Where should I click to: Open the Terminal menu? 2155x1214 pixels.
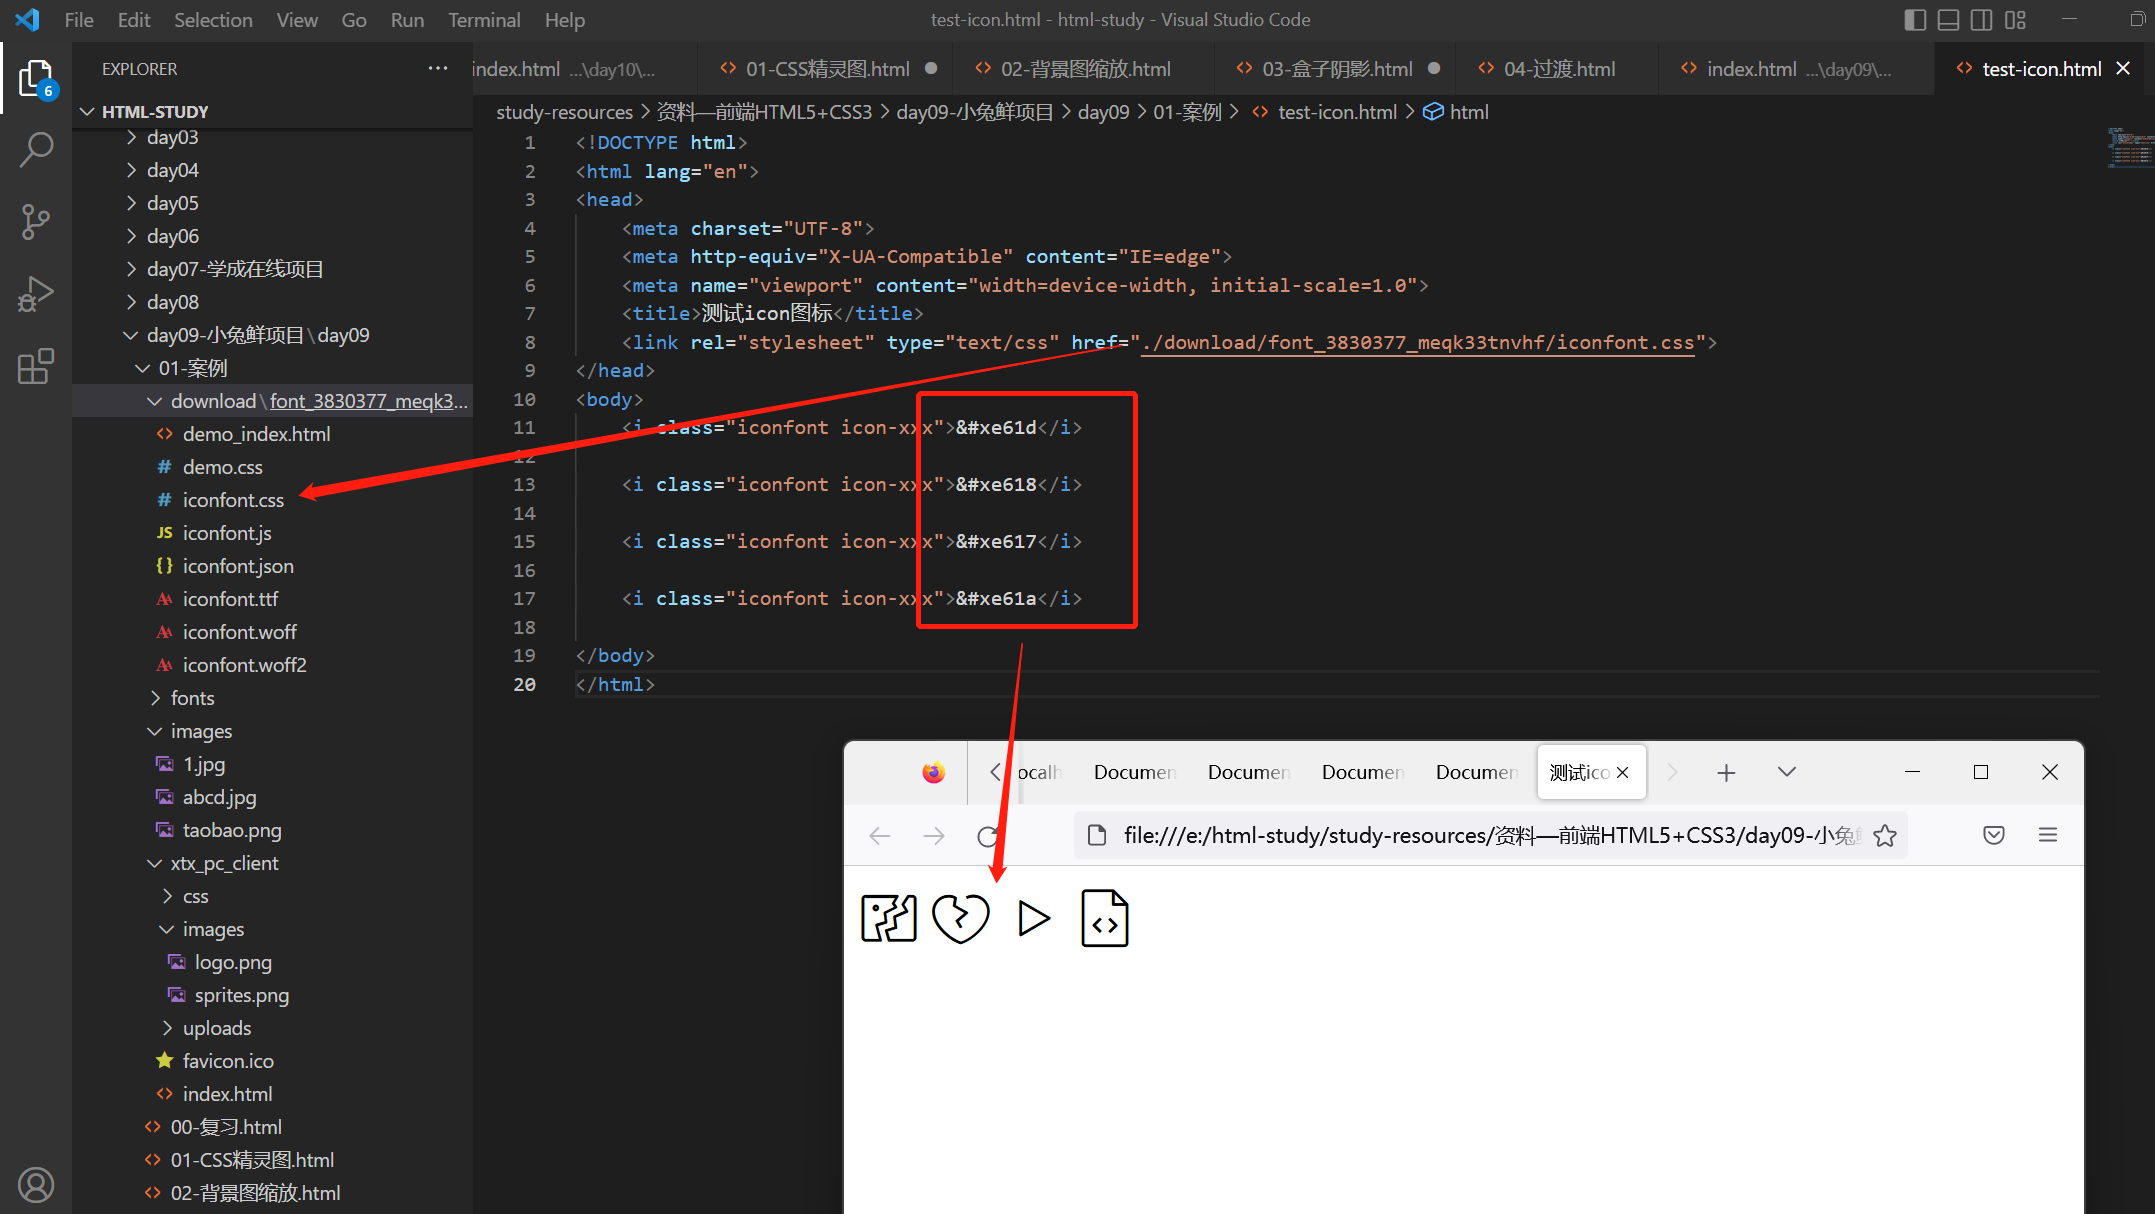click(x=483, y=20)
